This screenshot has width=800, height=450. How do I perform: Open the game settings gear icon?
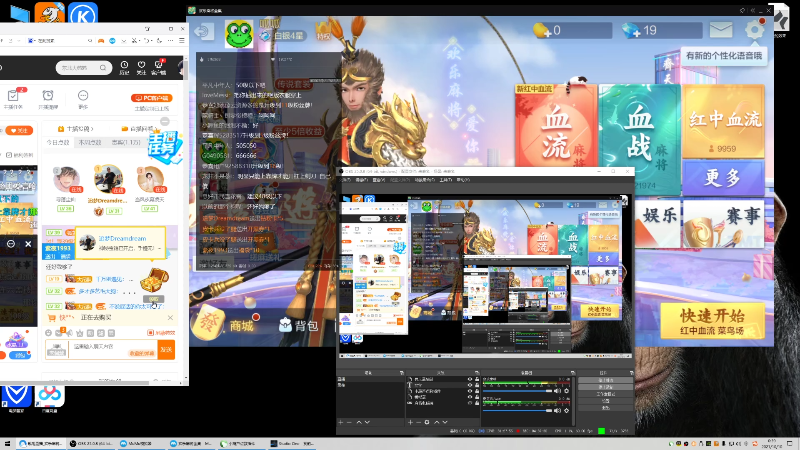(755, 30)
